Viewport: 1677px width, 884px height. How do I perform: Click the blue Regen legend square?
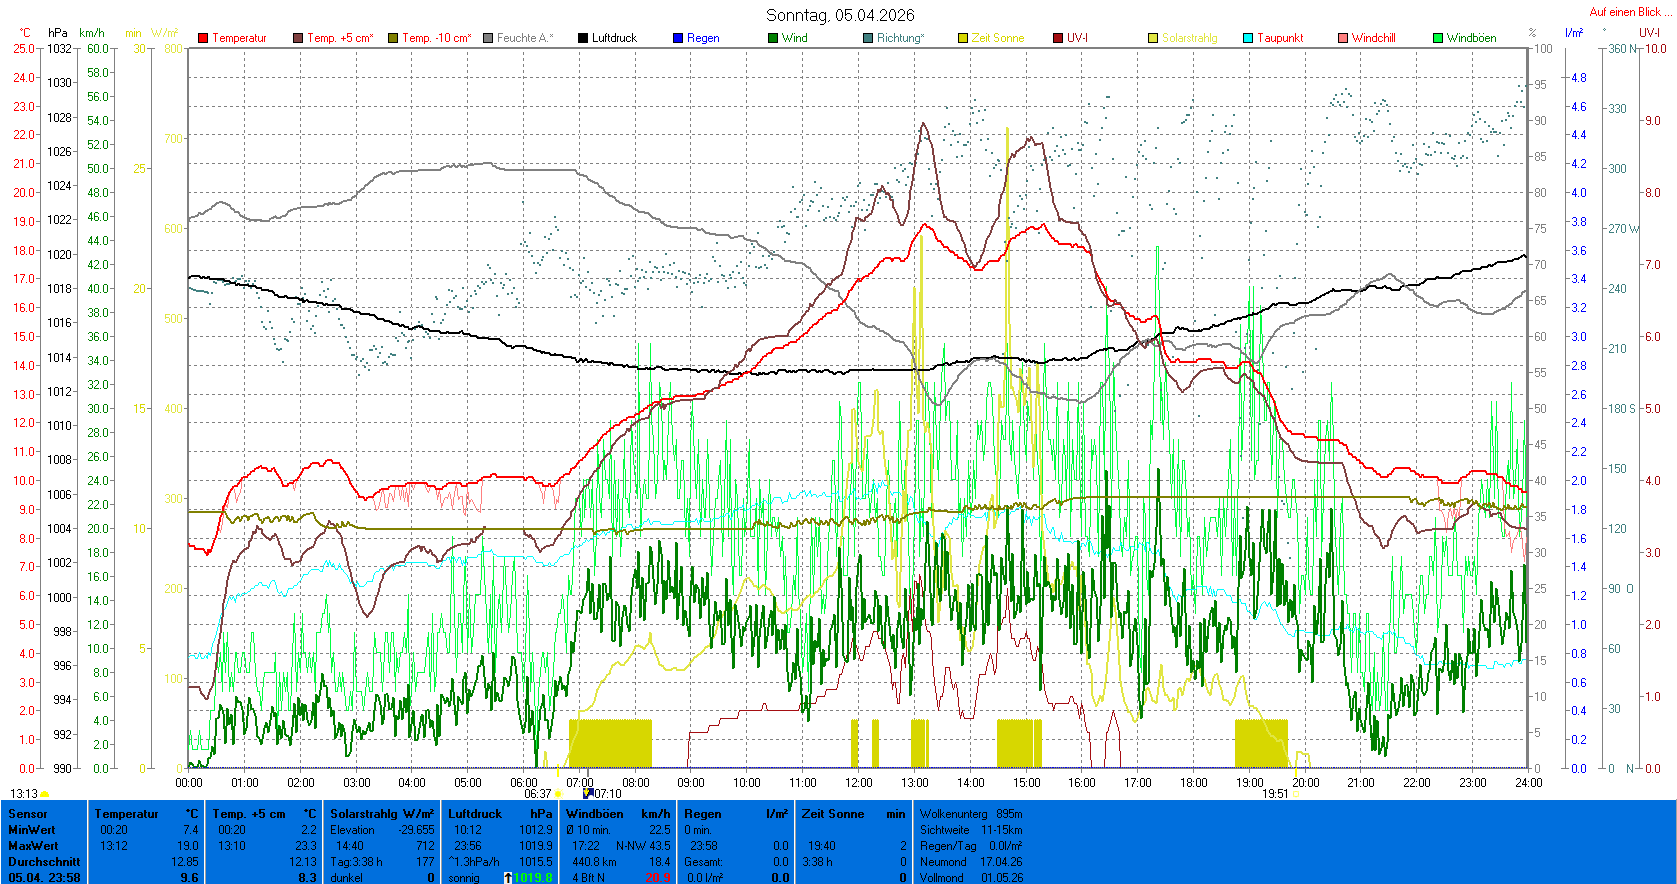(678, 38)
